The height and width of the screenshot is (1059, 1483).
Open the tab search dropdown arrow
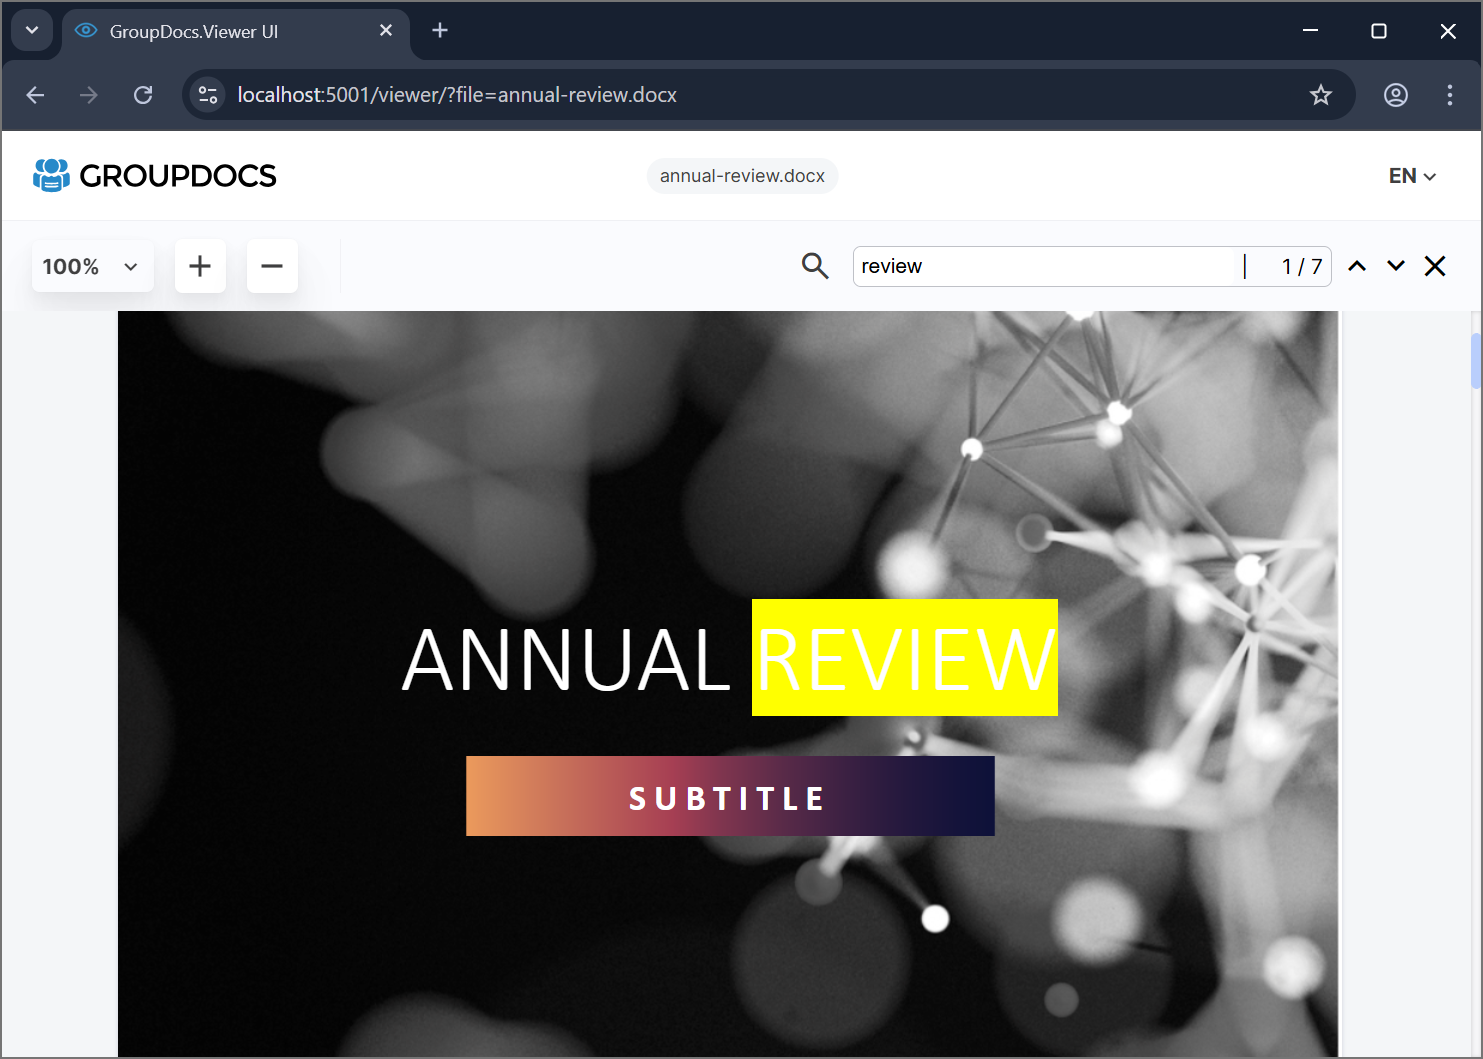click(x=32, y=31)
